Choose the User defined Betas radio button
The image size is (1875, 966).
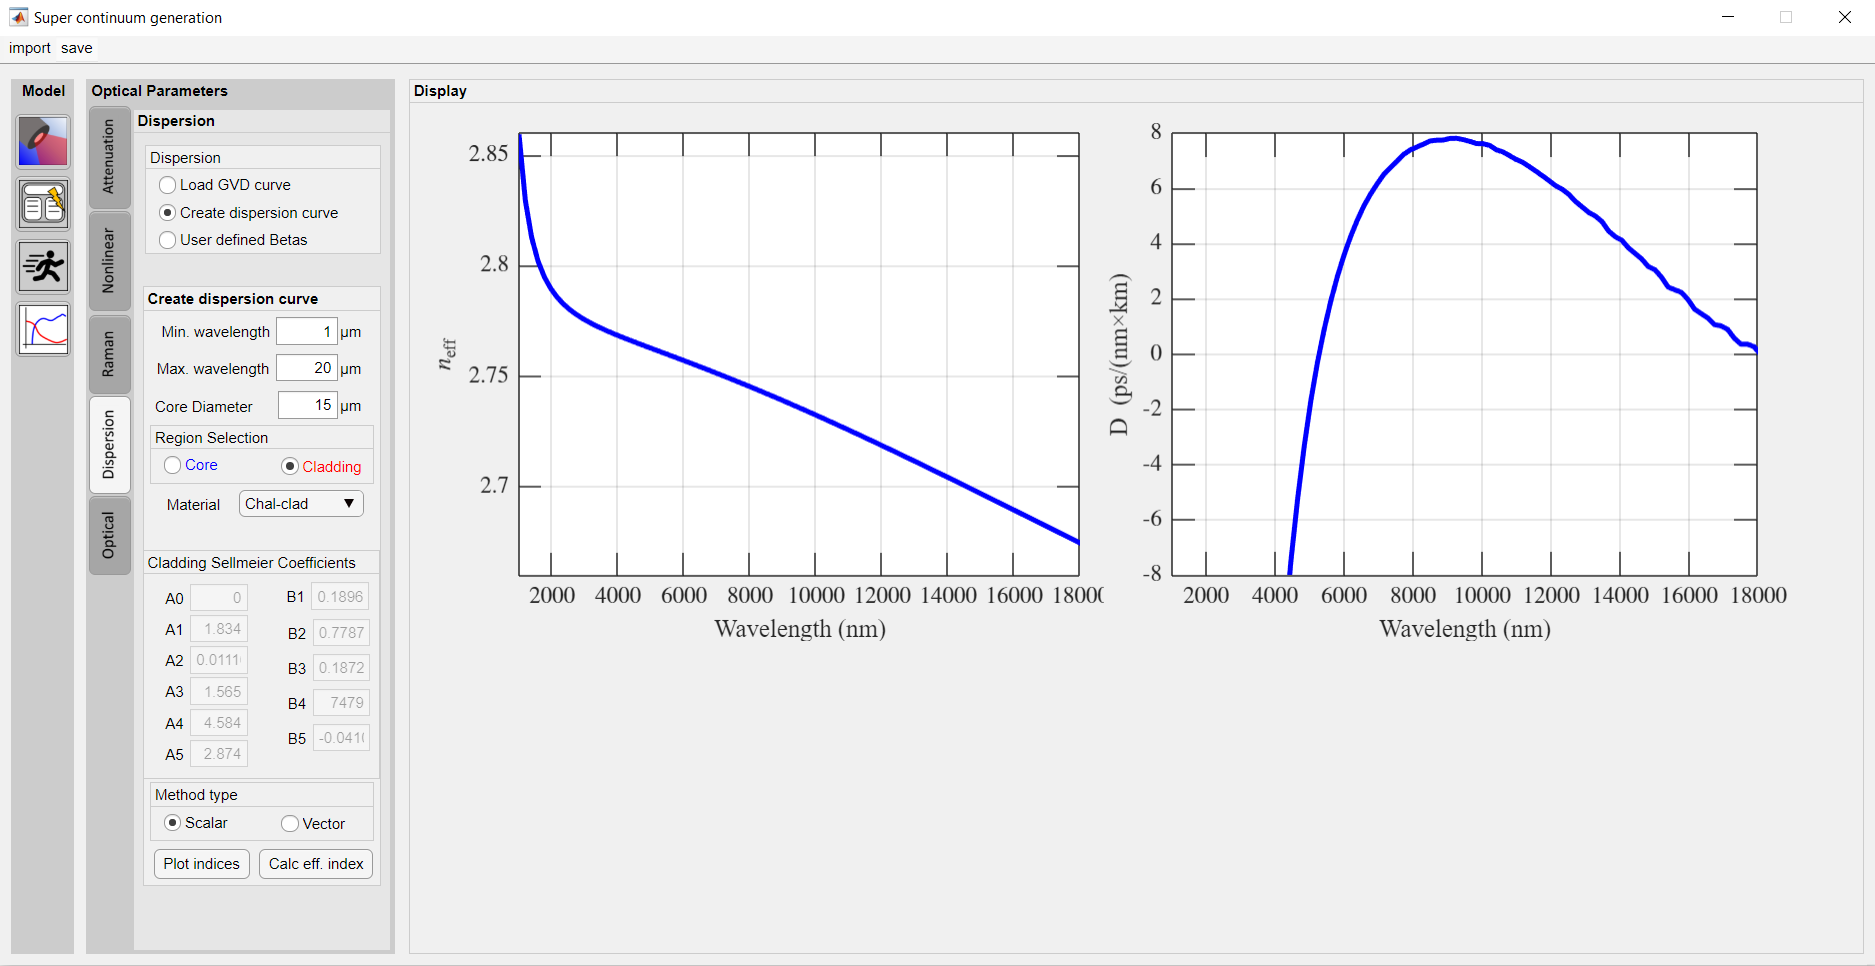click(x=168, y=240)
